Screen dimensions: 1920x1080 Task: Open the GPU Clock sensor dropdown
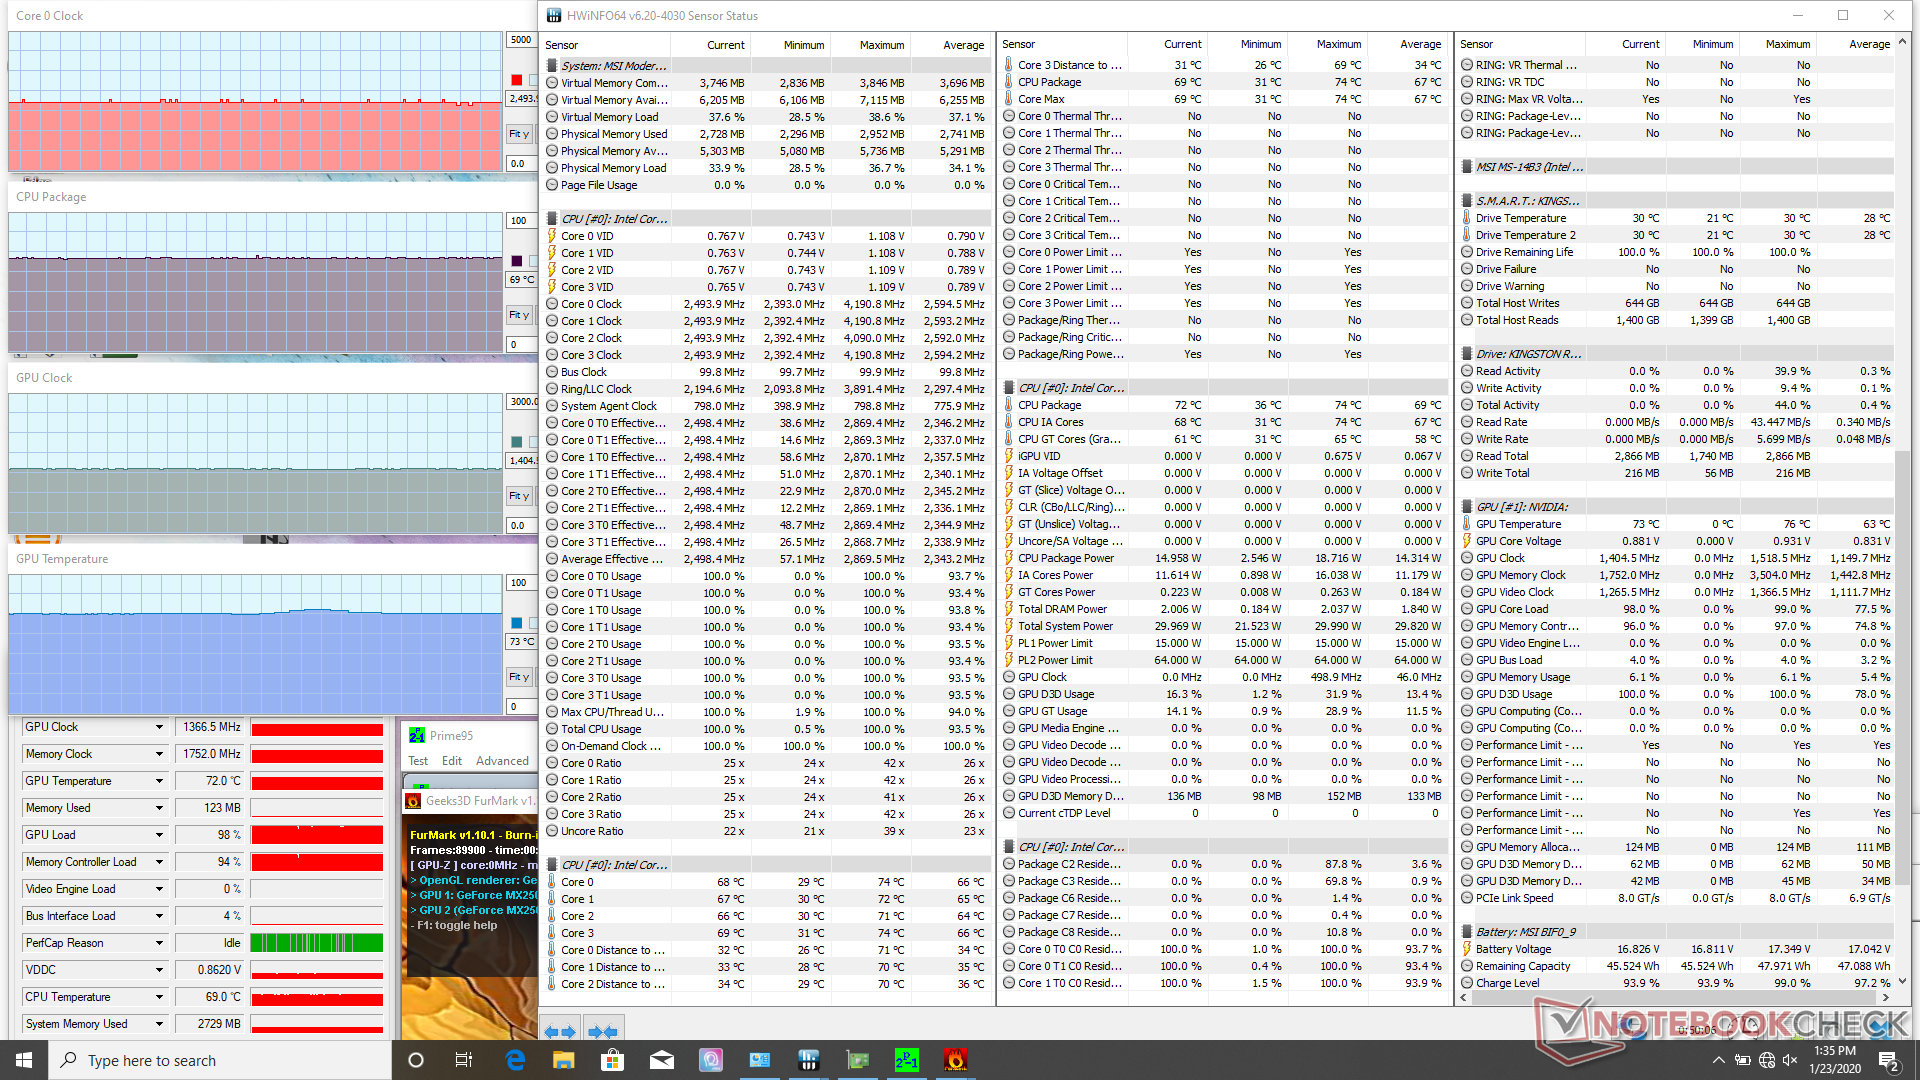159,727
